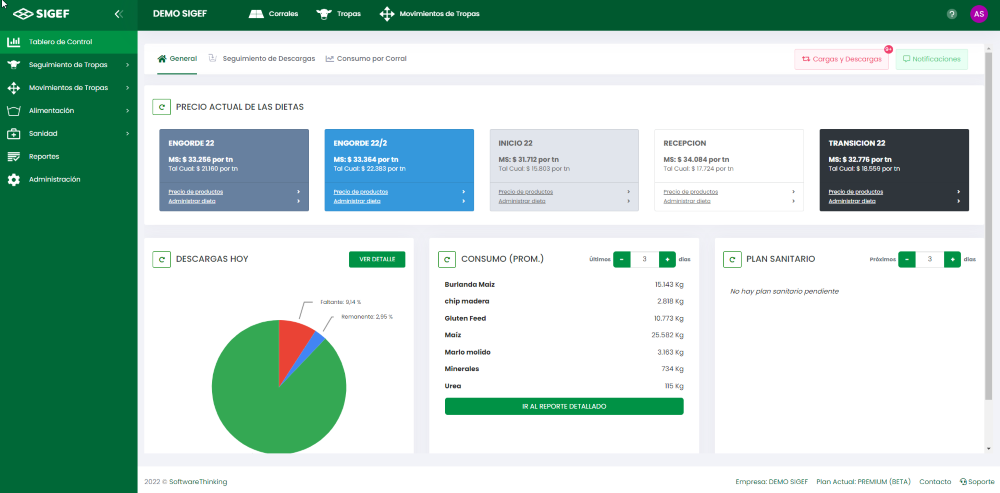Decrease Plan Sanitario days with minus button
This screenshot has width=1000, height=493.
pyautogui.click(x=907, y=259)
